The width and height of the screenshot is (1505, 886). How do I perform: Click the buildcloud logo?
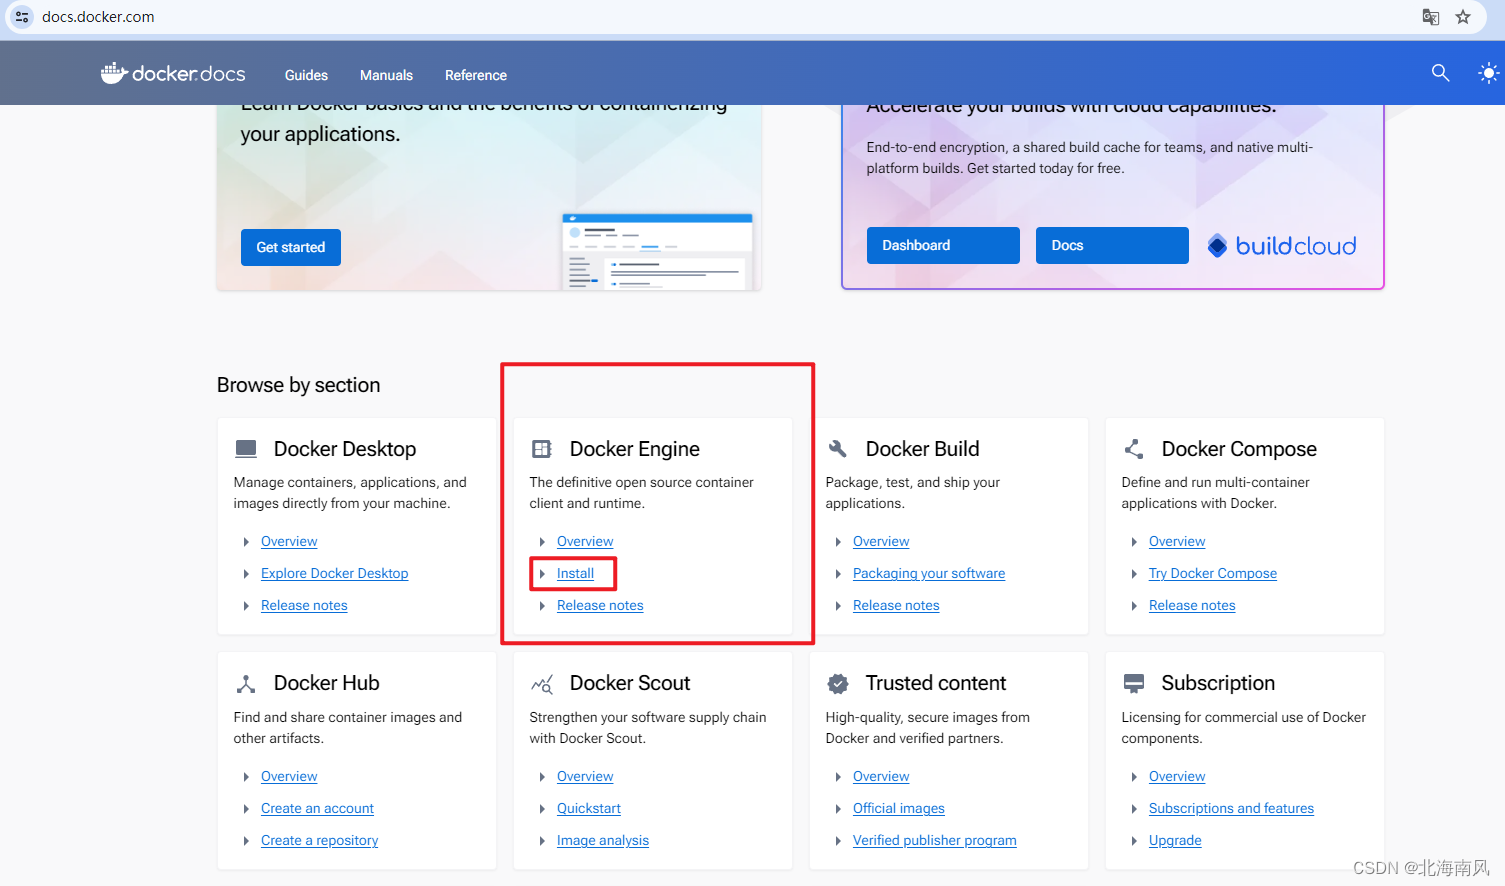1282,246
